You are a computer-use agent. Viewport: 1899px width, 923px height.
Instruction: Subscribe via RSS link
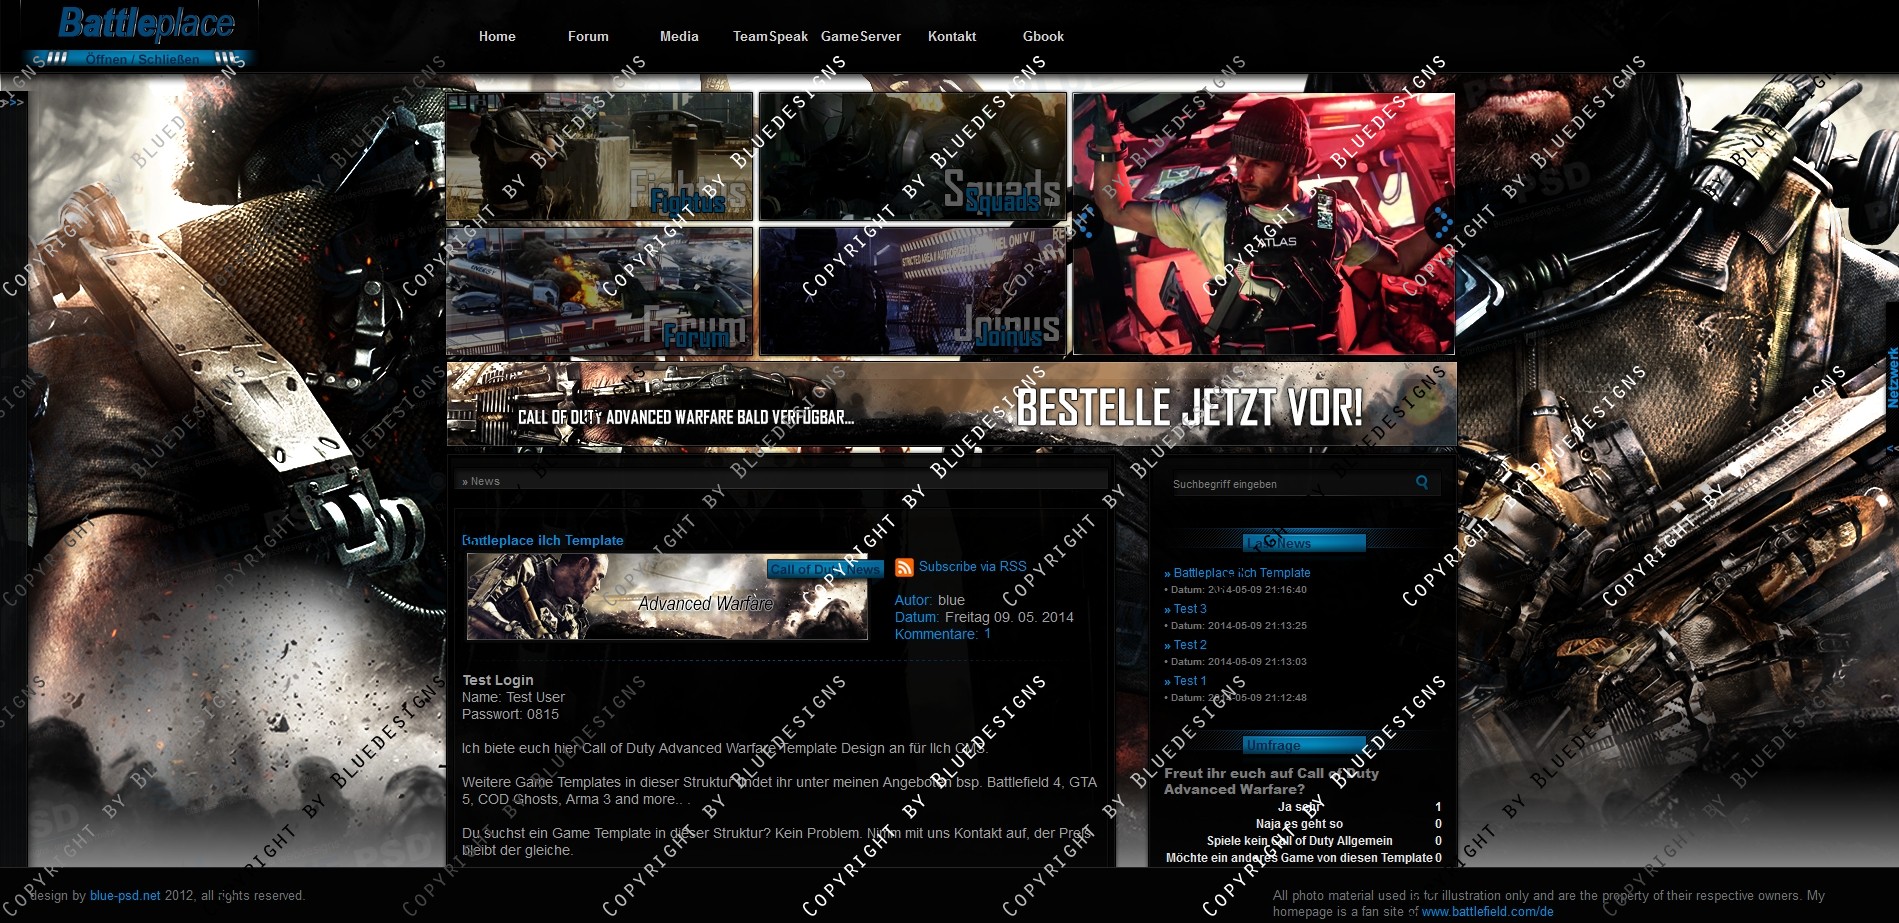[x=973, y=567]
